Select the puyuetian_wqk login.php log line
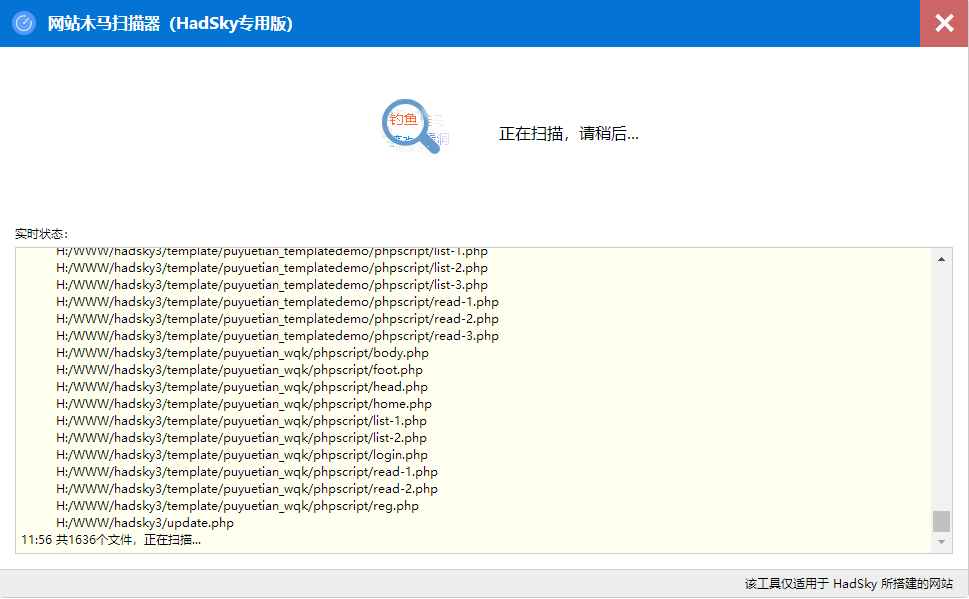Viewport: 969px width, 599px height. [242, 455]
